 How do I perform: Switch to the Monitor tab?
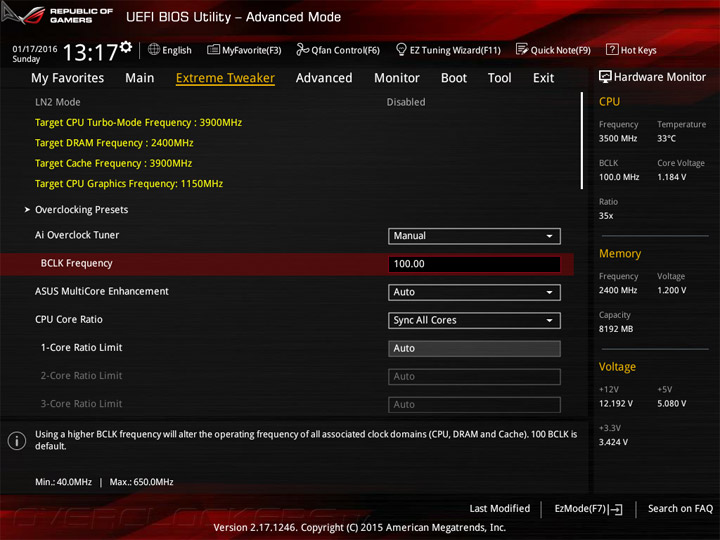coord(397,78)
